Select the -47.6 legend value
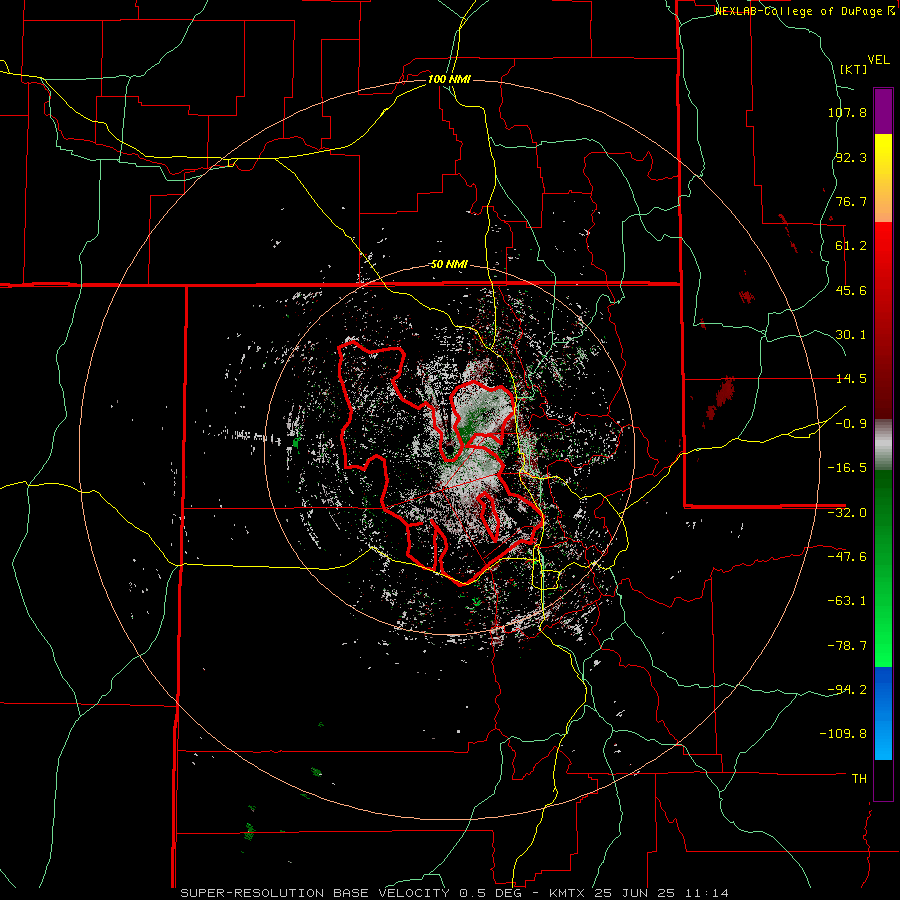This screenshot has height=900, width=900. coord(847,557)
